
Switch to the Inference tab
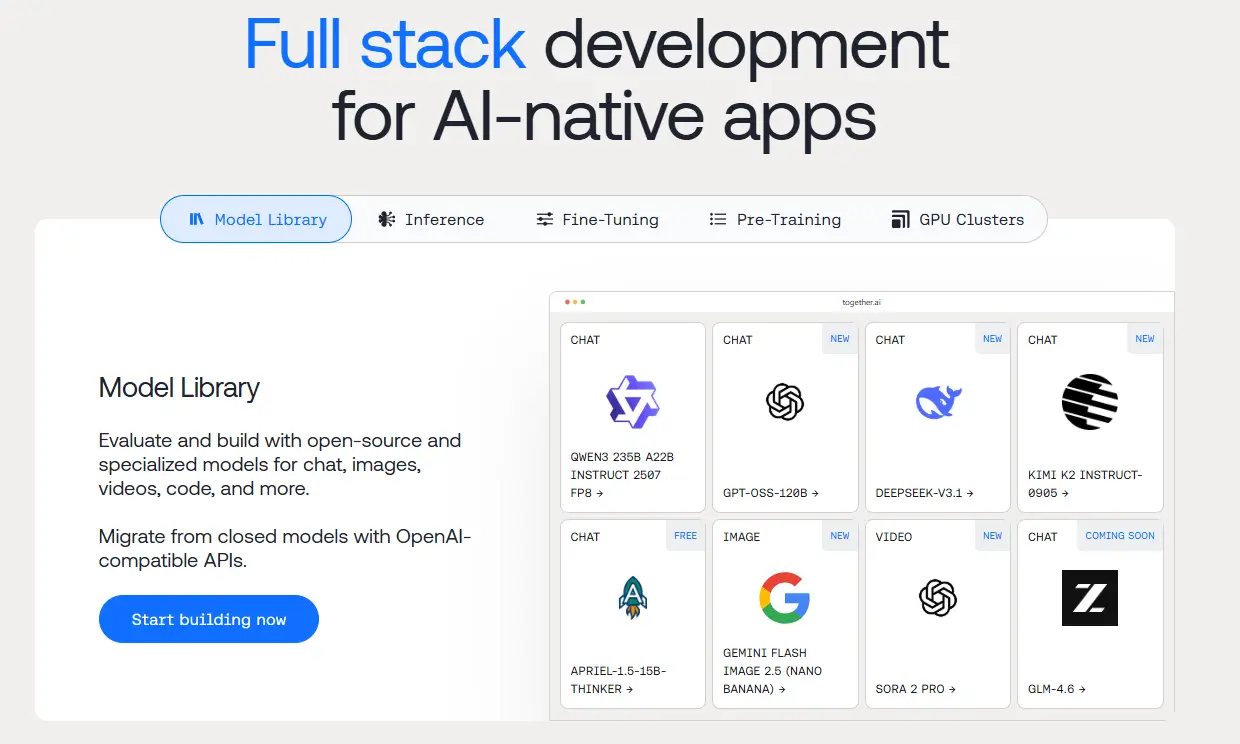(x=431, y=219)
